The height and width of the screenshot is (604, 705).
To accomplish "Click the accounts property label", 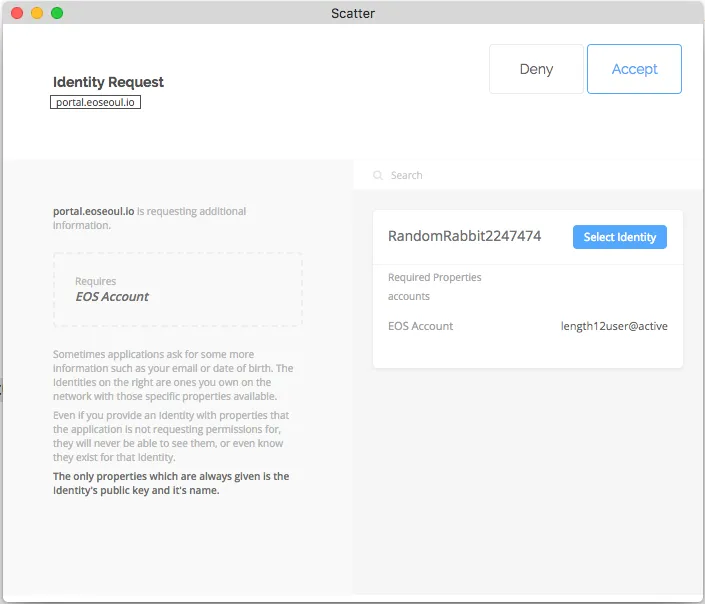I will tap(409, 296).
